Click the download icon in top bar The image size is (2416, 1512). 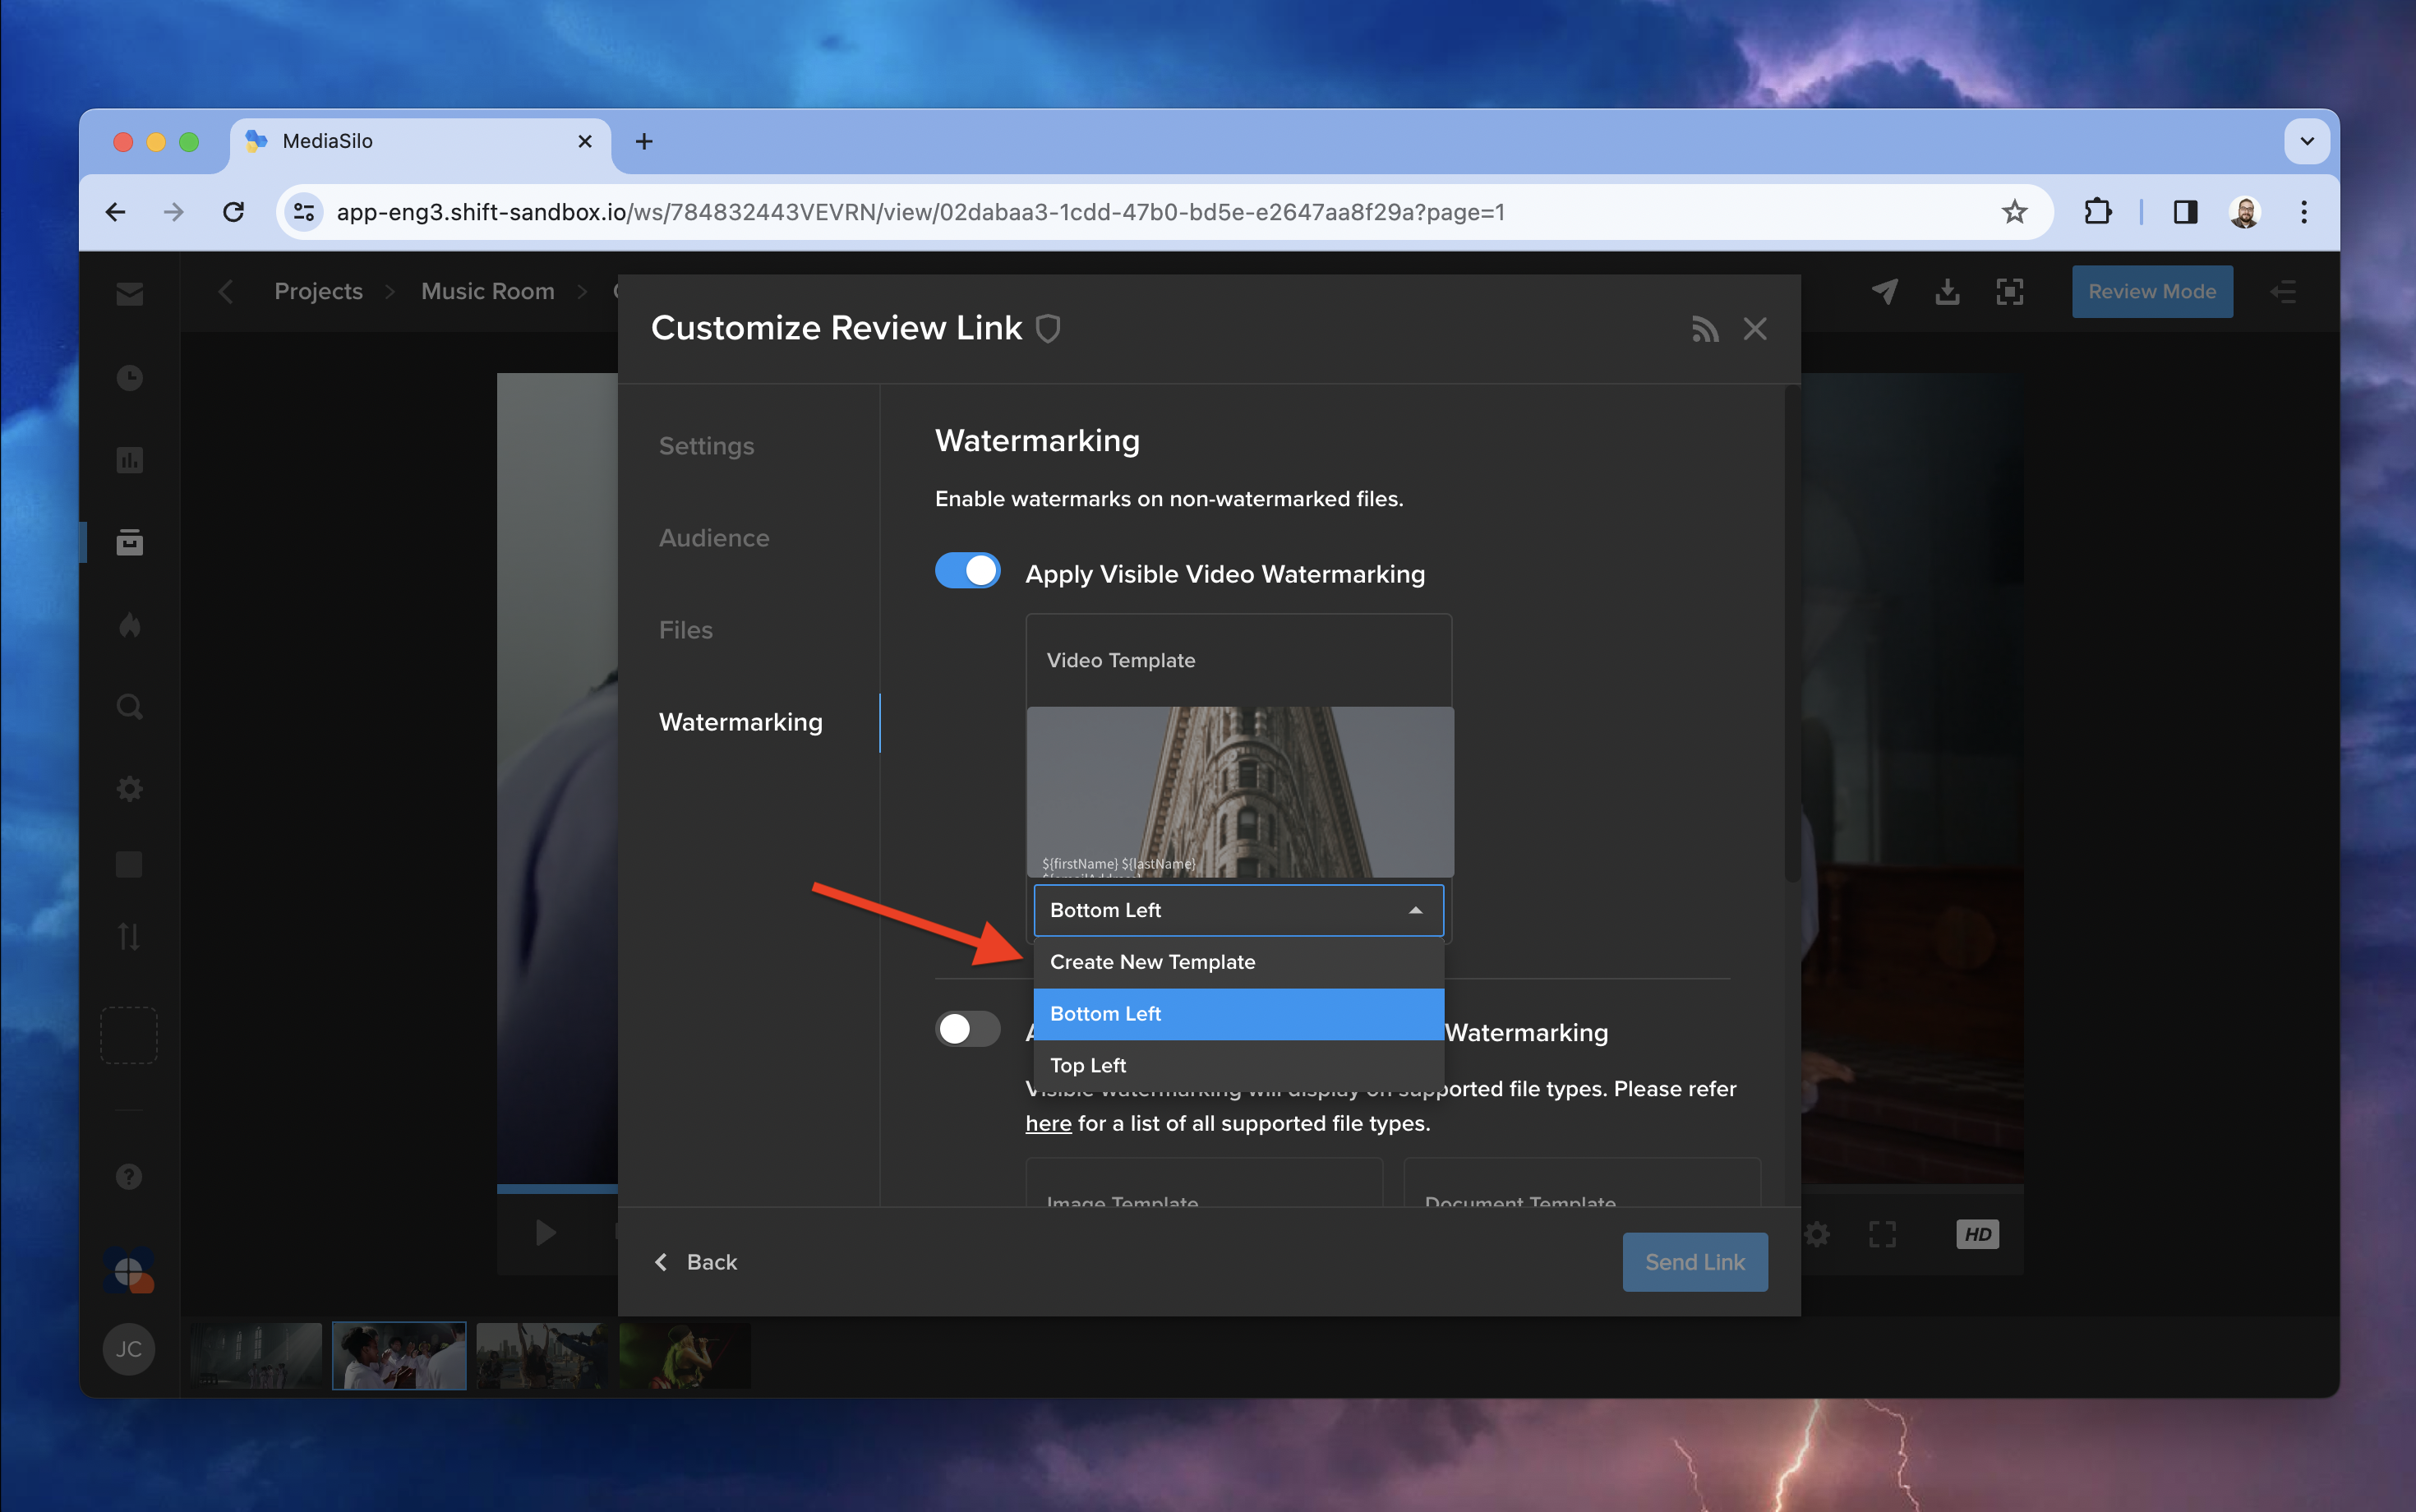point(1947,291)
